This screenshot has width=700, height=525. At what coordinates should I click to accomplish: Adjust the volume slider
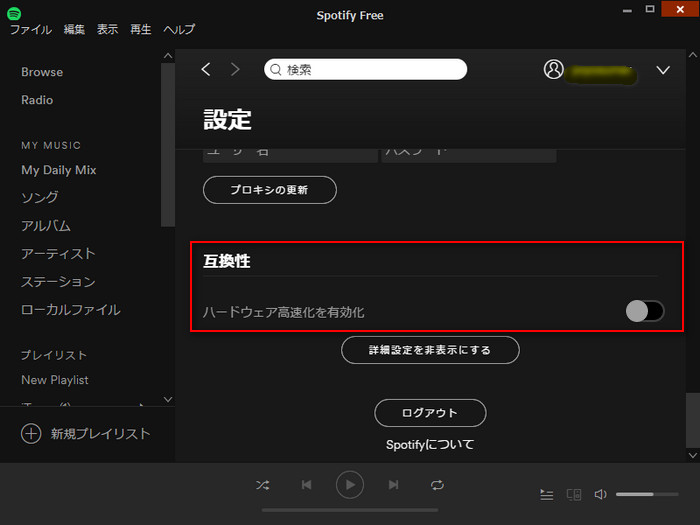(x=647, y=494)
